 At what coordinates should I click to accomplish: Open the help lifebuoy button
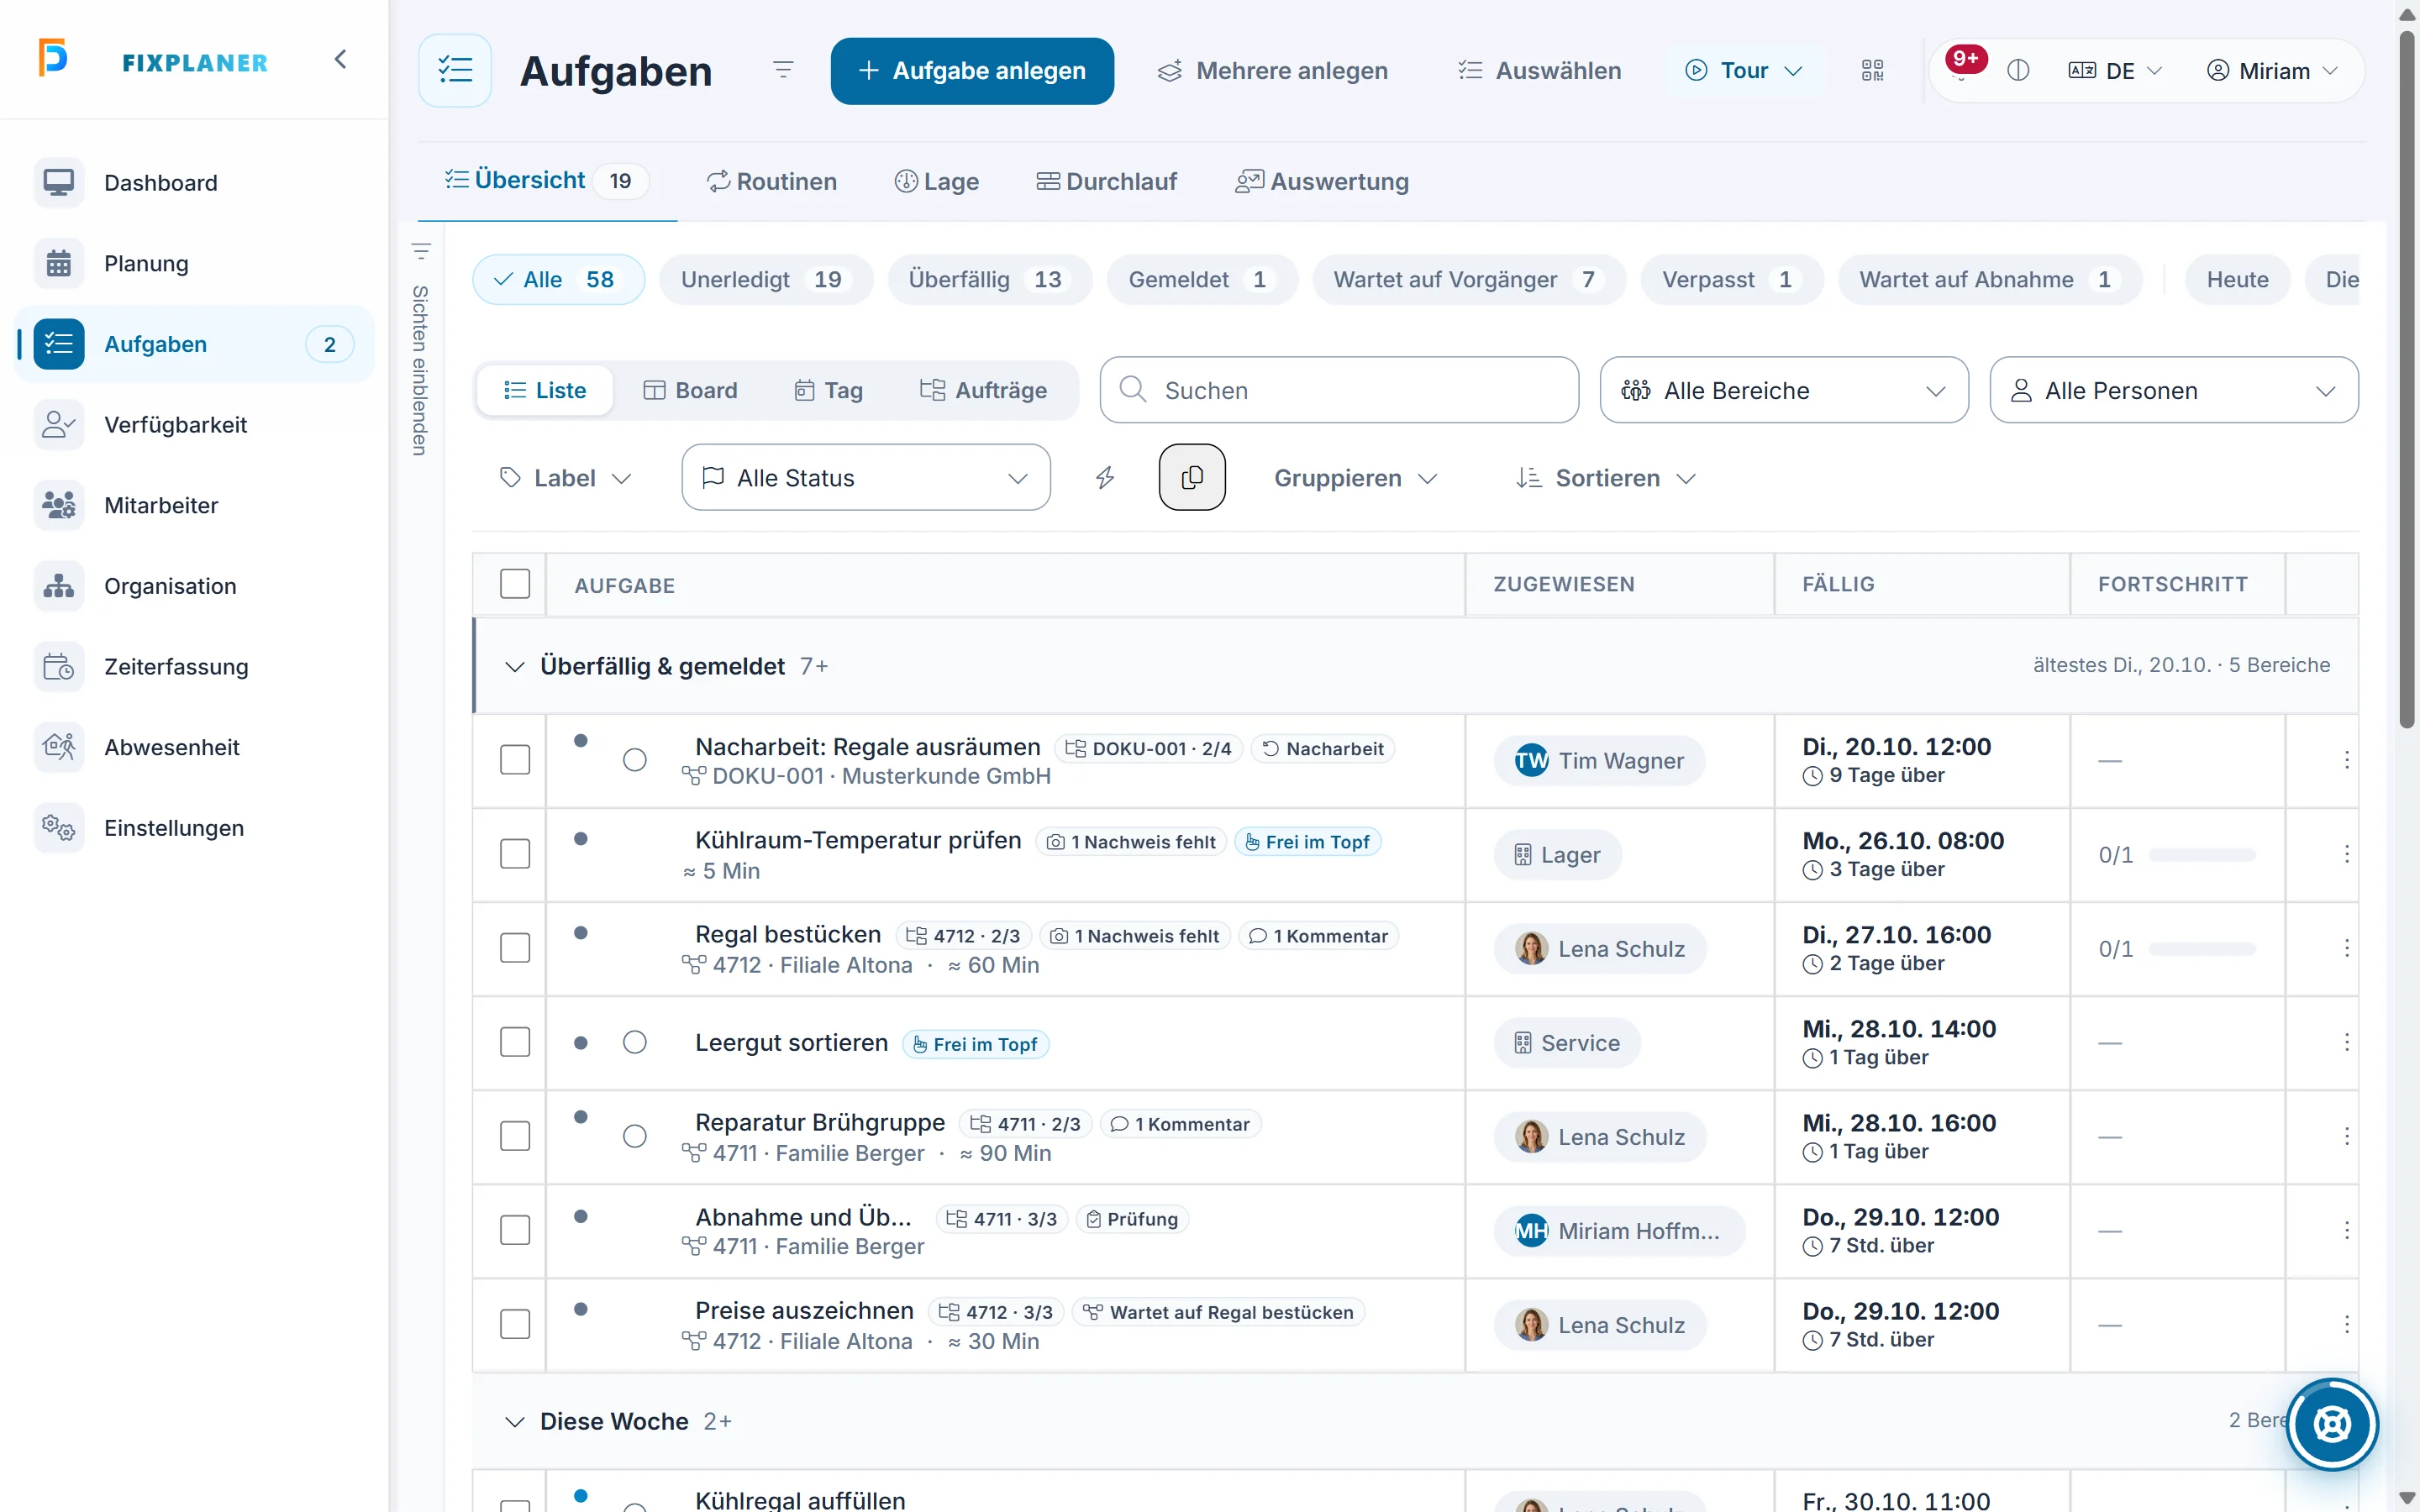[x=2332, y=1424]
